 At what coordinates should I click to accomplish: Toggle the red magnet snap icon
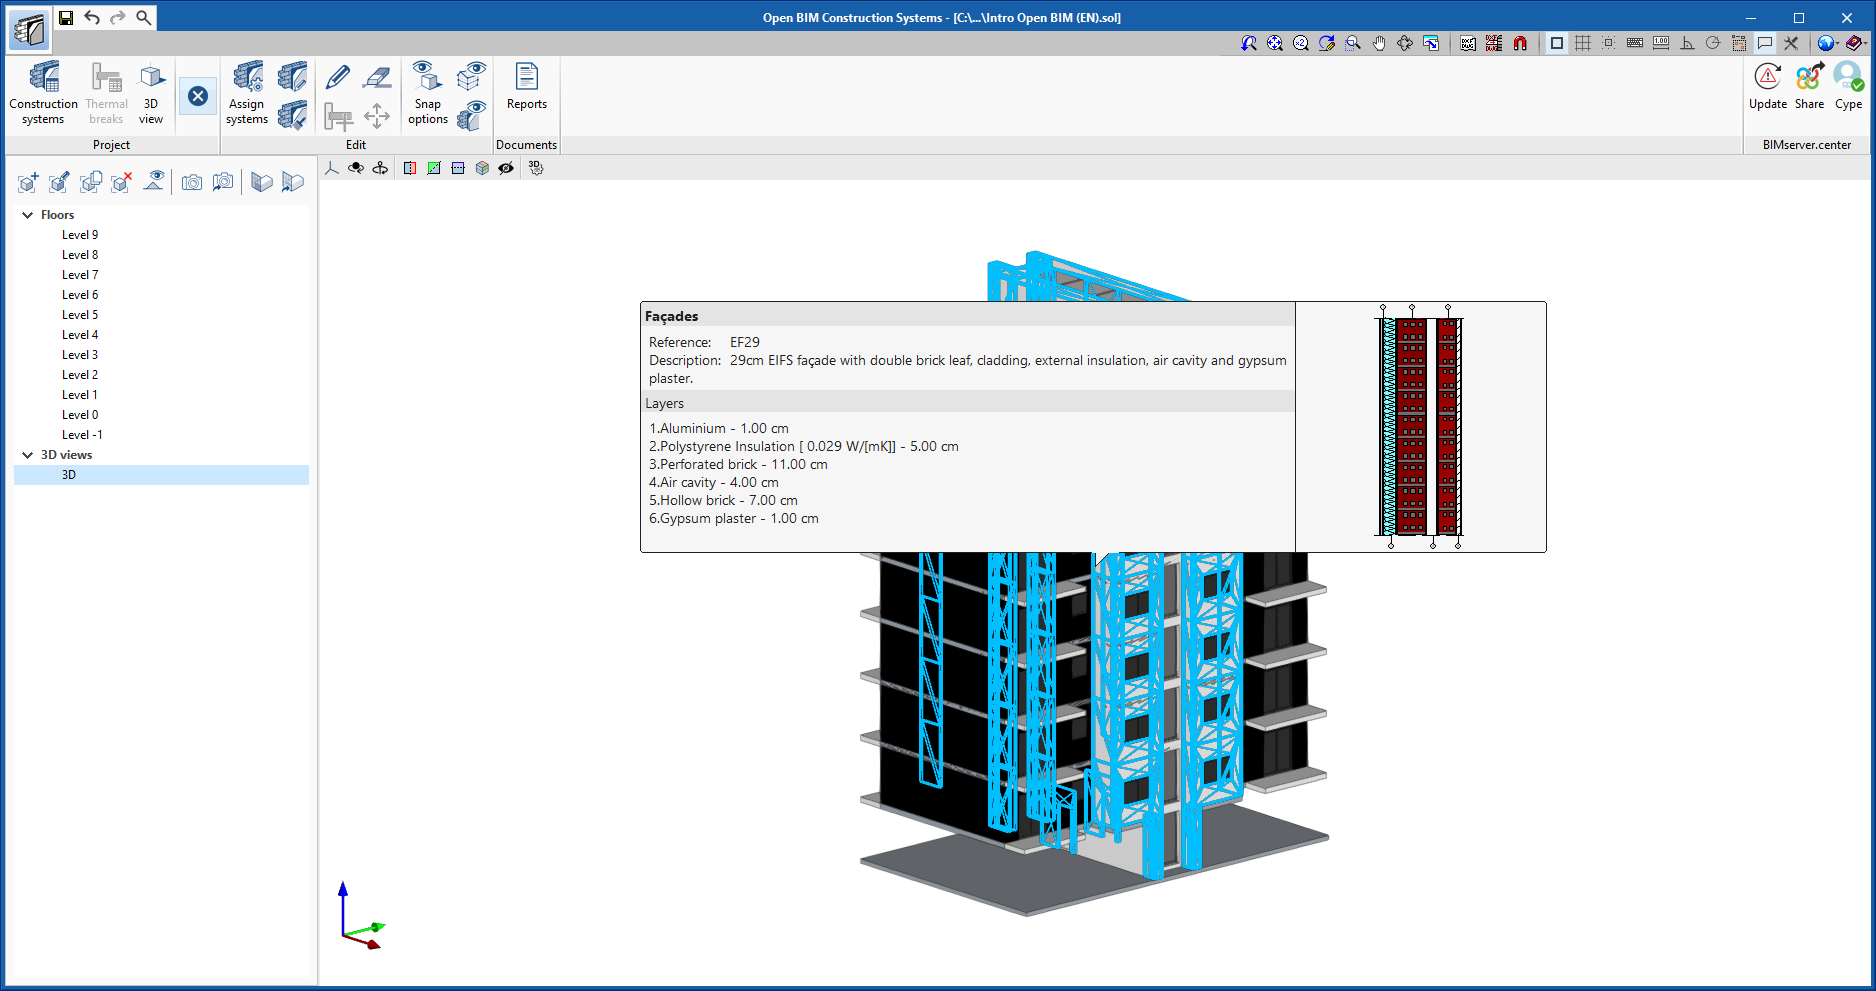1520,43
